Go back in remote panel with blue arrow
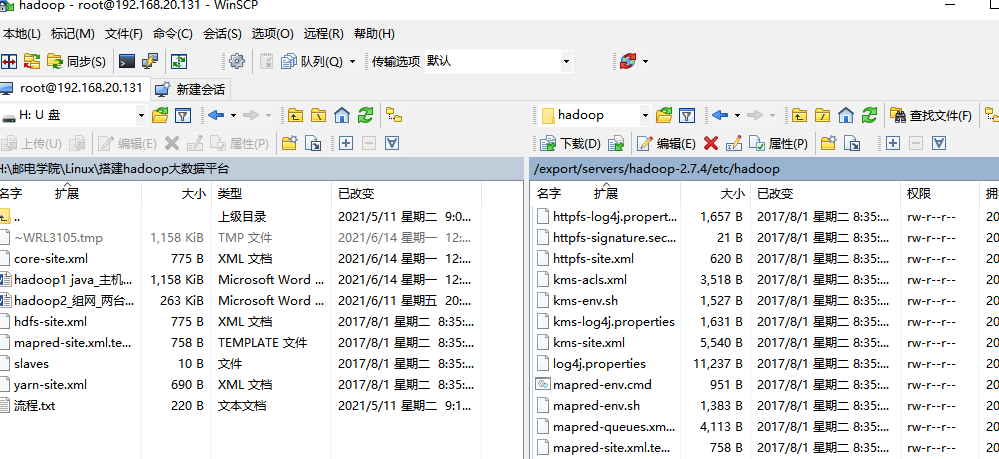Image resolution: width=999 pixels, height=459 pixels. [x=720, y=115]
